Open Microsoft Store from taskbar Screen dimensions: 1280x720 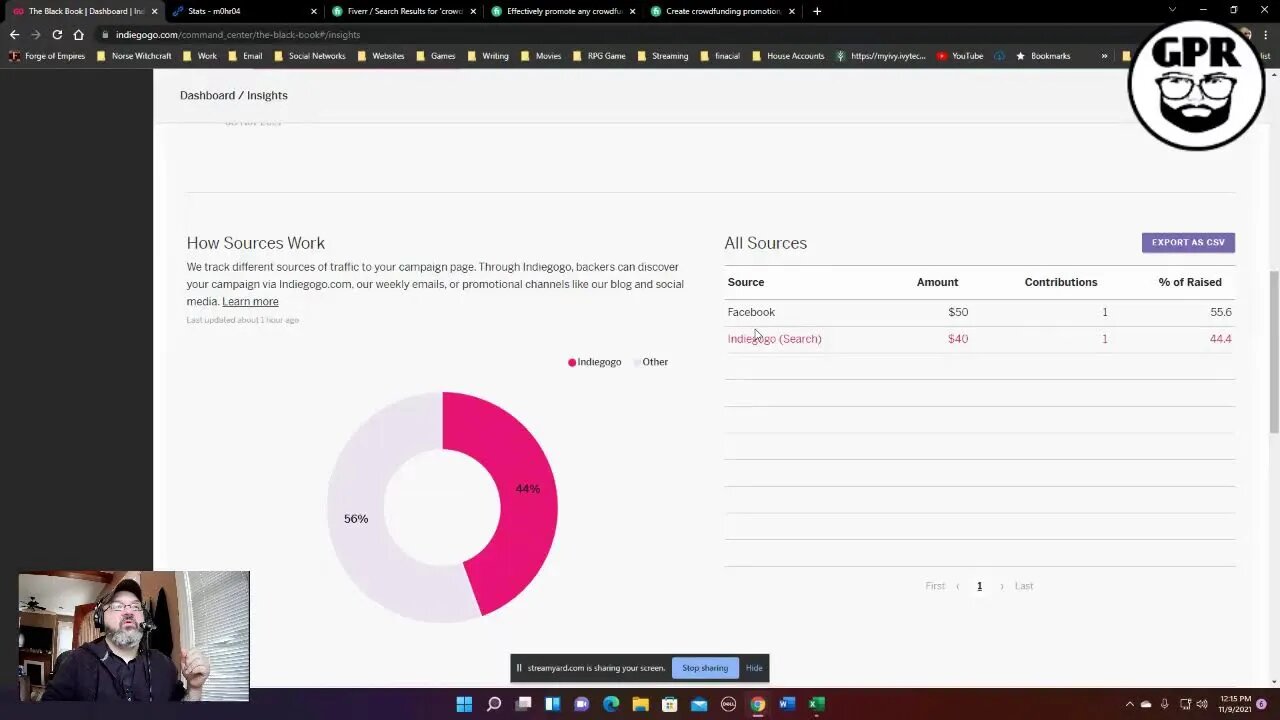(x=670, y=704)
